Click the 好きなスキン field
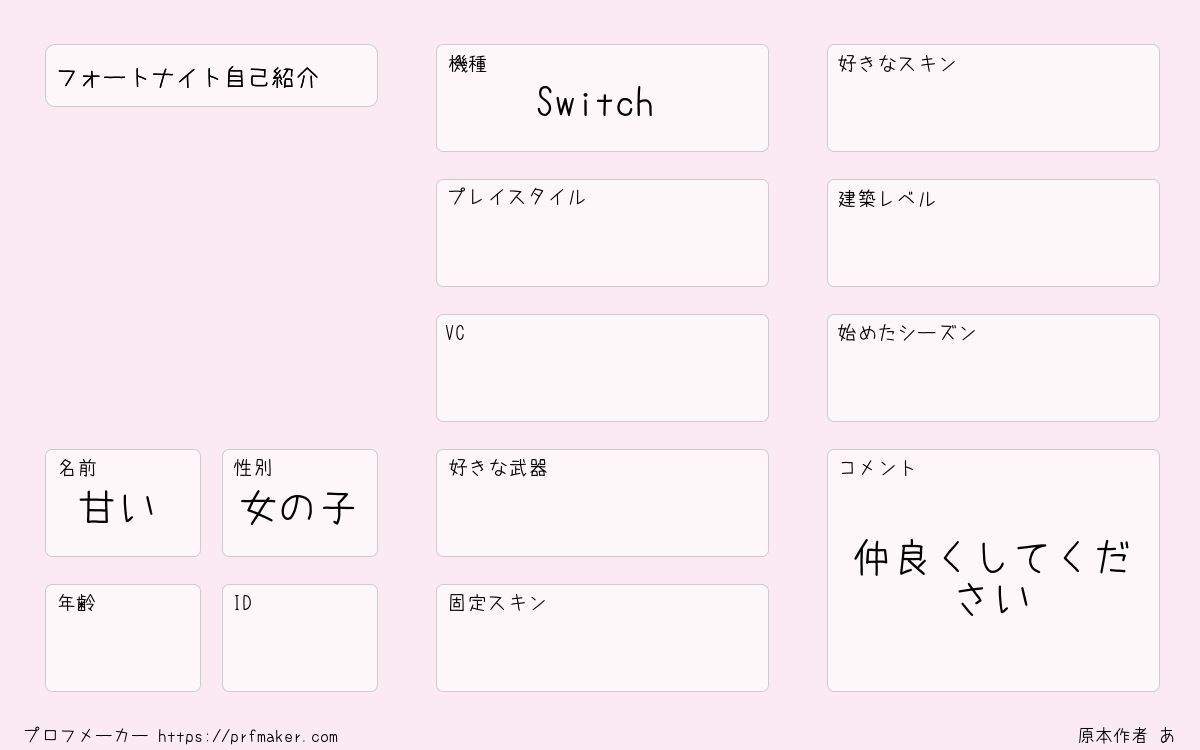This screenshot has width=1200, height=750. (993, 98)
